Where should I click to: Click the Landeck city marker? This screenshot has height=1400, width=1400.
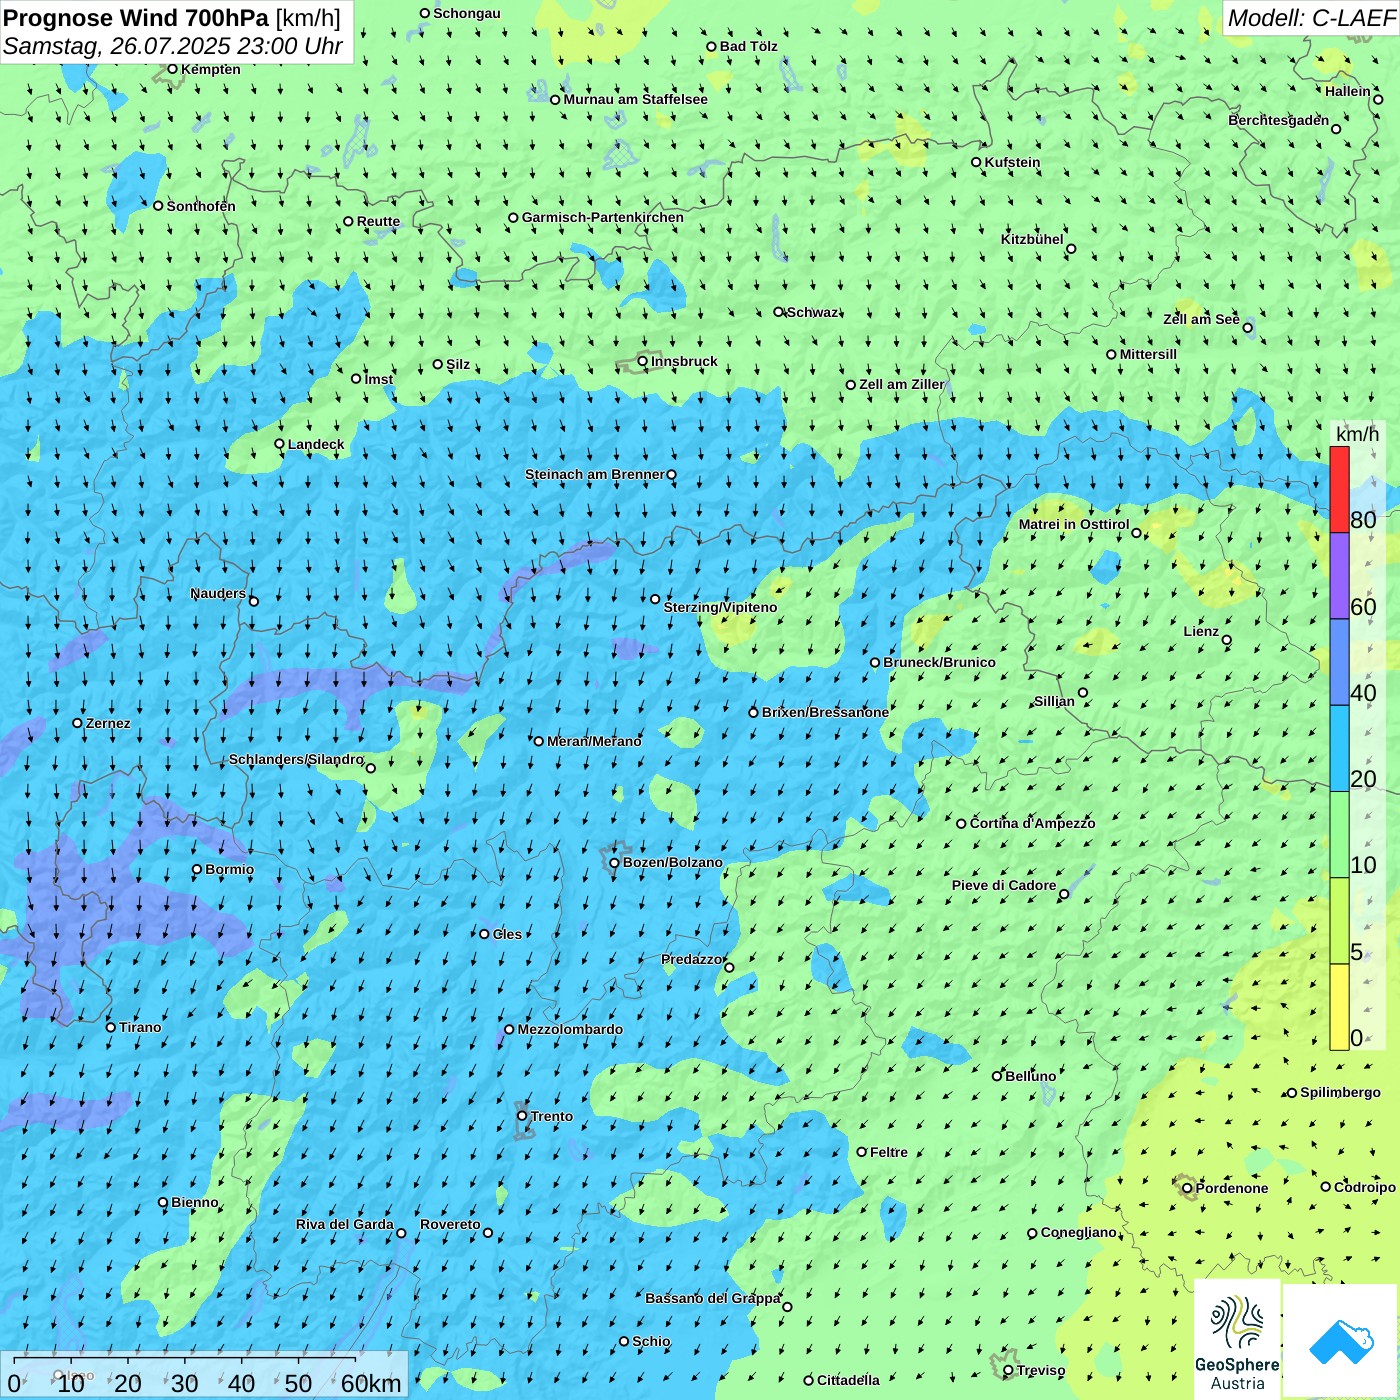coord(279,444)
